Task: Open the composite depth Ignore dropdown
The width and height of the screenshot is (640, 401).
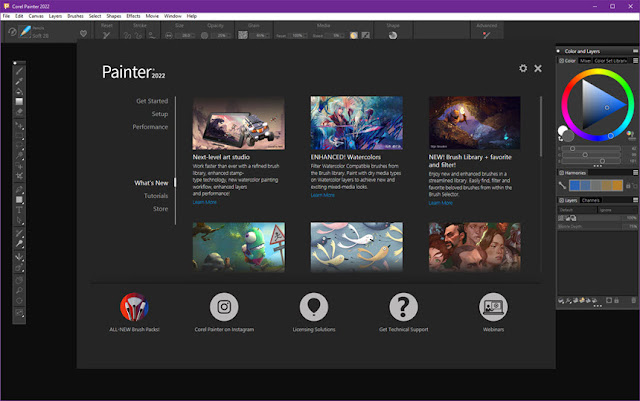Action: pyautogui.click(x=617, y=210)
